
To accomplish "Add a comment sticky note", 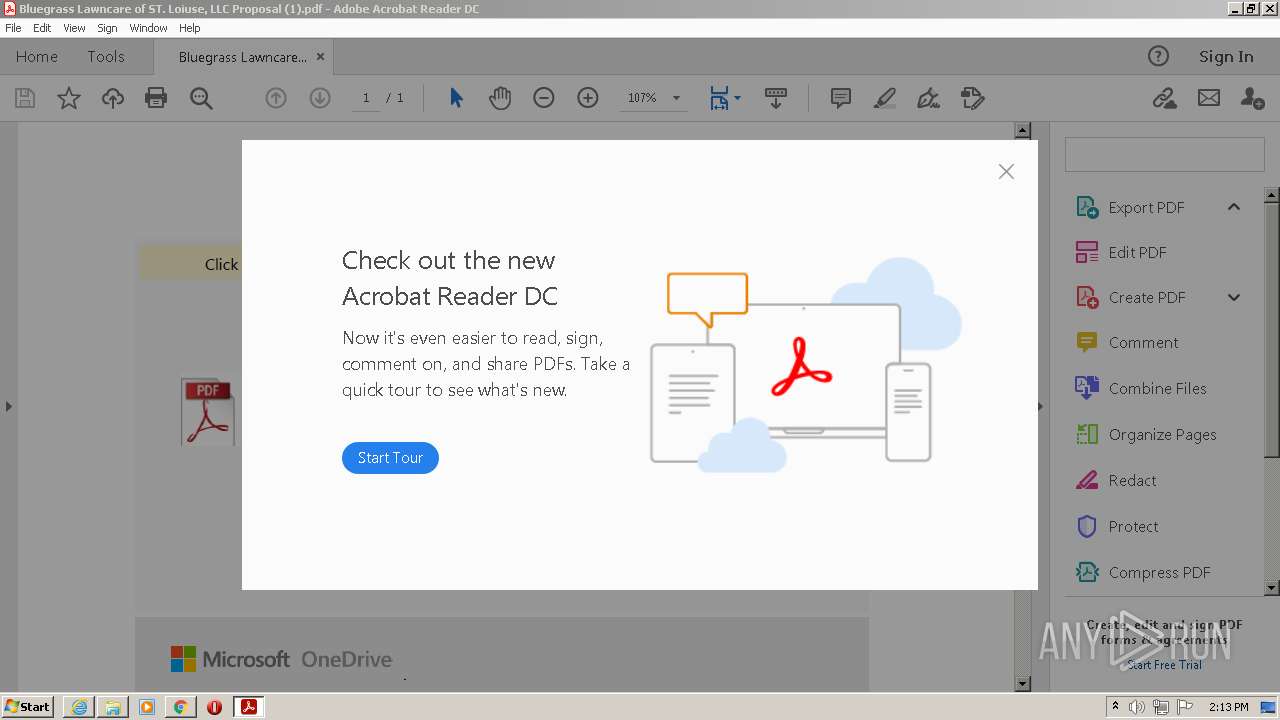I will tap(841, 98).
